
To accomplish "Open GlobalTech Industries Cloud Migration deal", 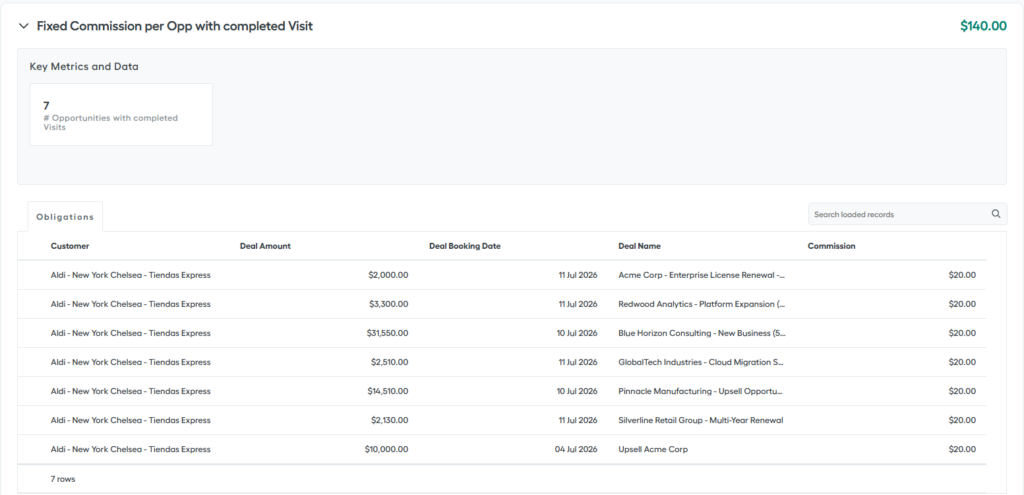I will pos(700,362).
